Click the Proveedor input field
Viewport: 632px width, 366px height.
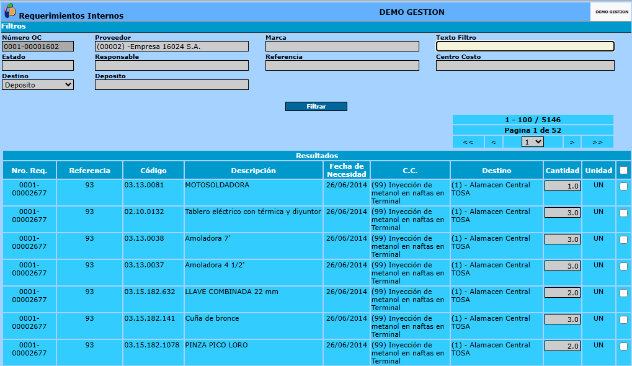172,47
